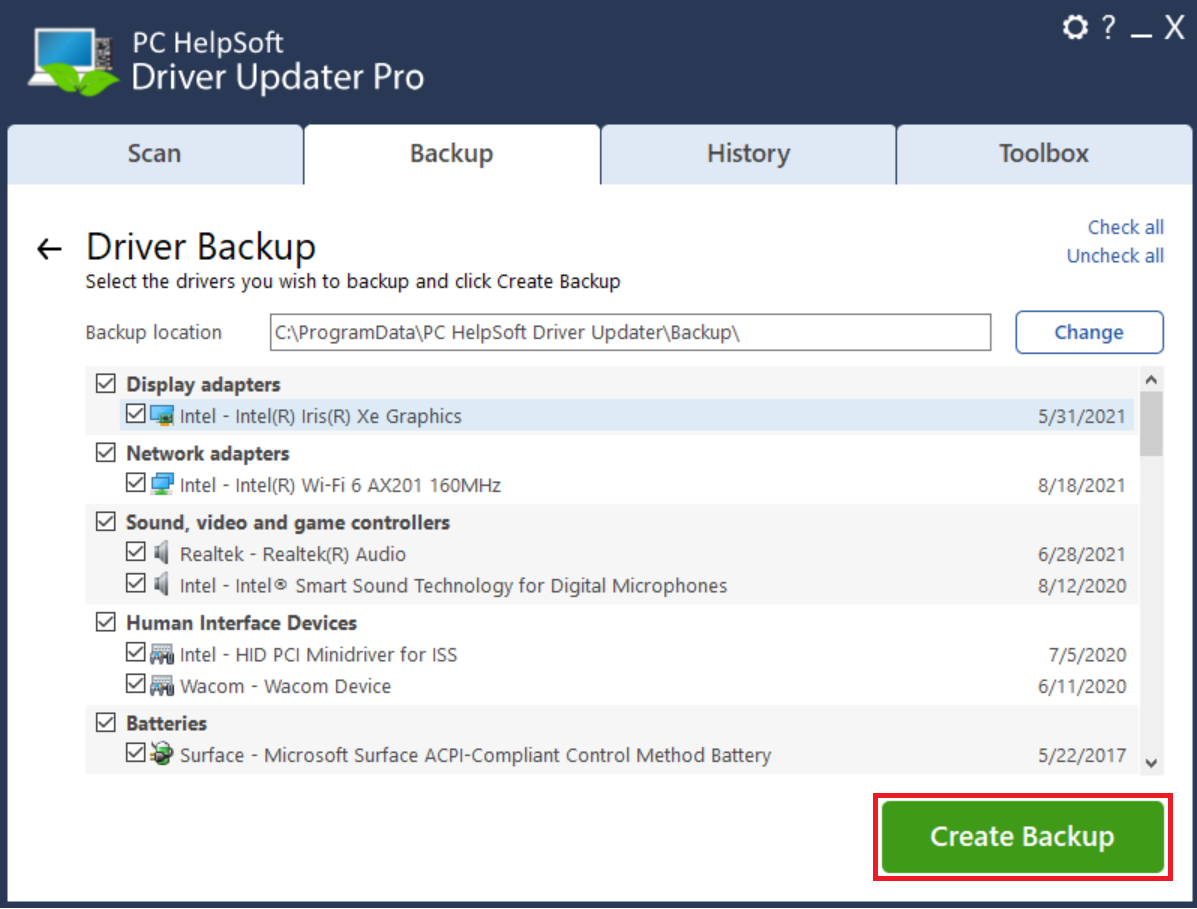1197x909 pixels.
Task: Open the Toolbox tab
Action: click(x=1044, y=154)
